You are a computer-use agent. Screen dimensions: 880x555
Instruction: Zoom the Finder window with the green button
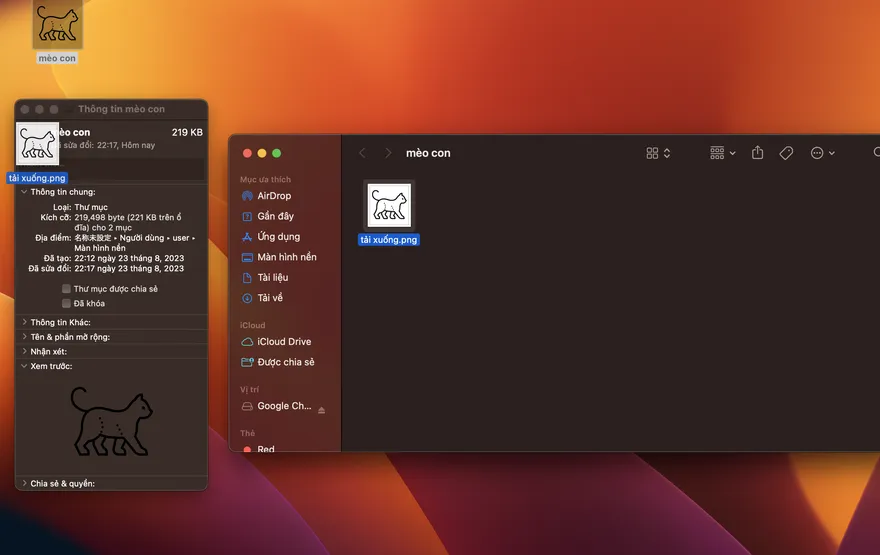(x=277, y=153)
